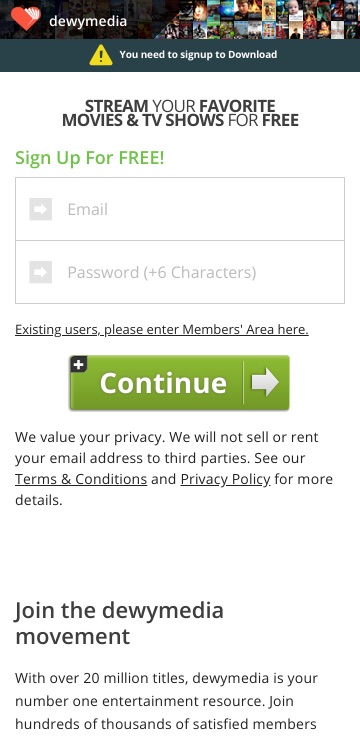Focus the Email input field
This screenshot has height=740, width=360.
coord(180,209)
